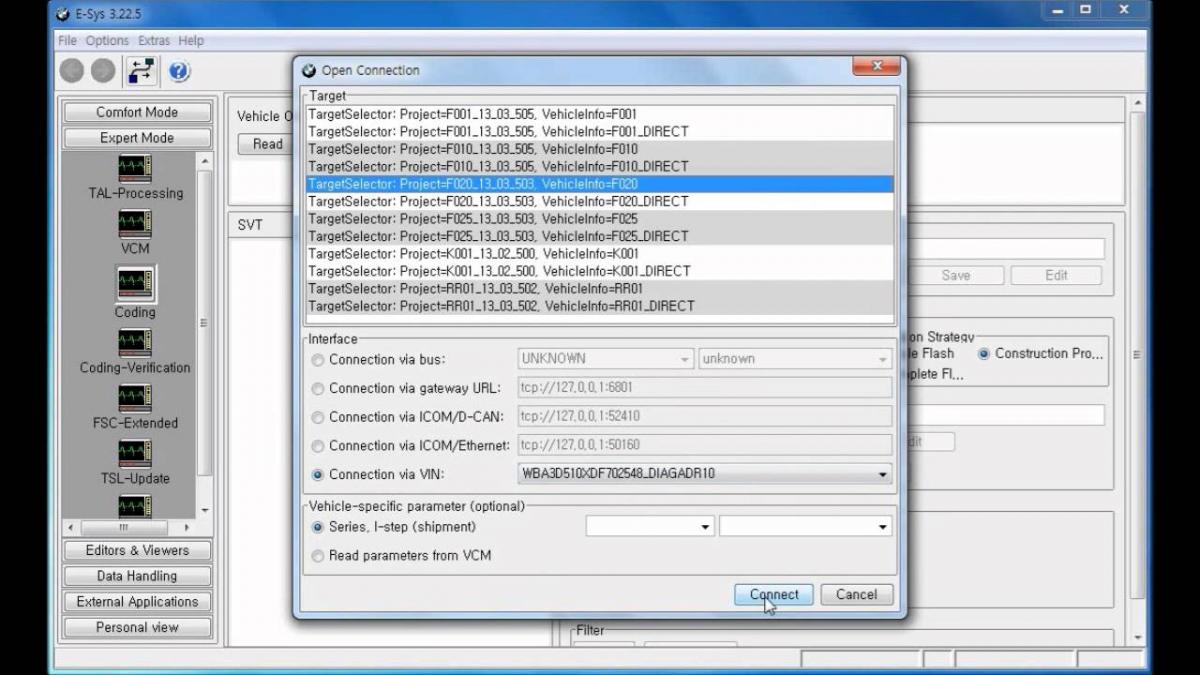Click the sidebar horizontal scrollbar thumb
The height and width of the screenshot is (675, 1200).
point(124,527)
